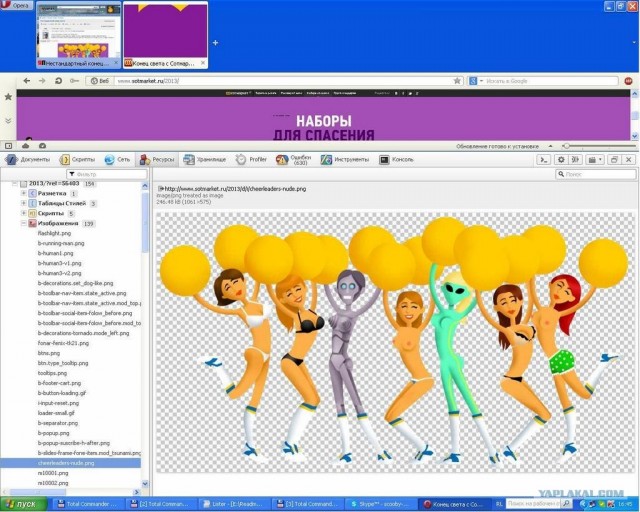Open the Инструменты utilities tab
The width and height of the screenshot is (640, 512).
345,159
